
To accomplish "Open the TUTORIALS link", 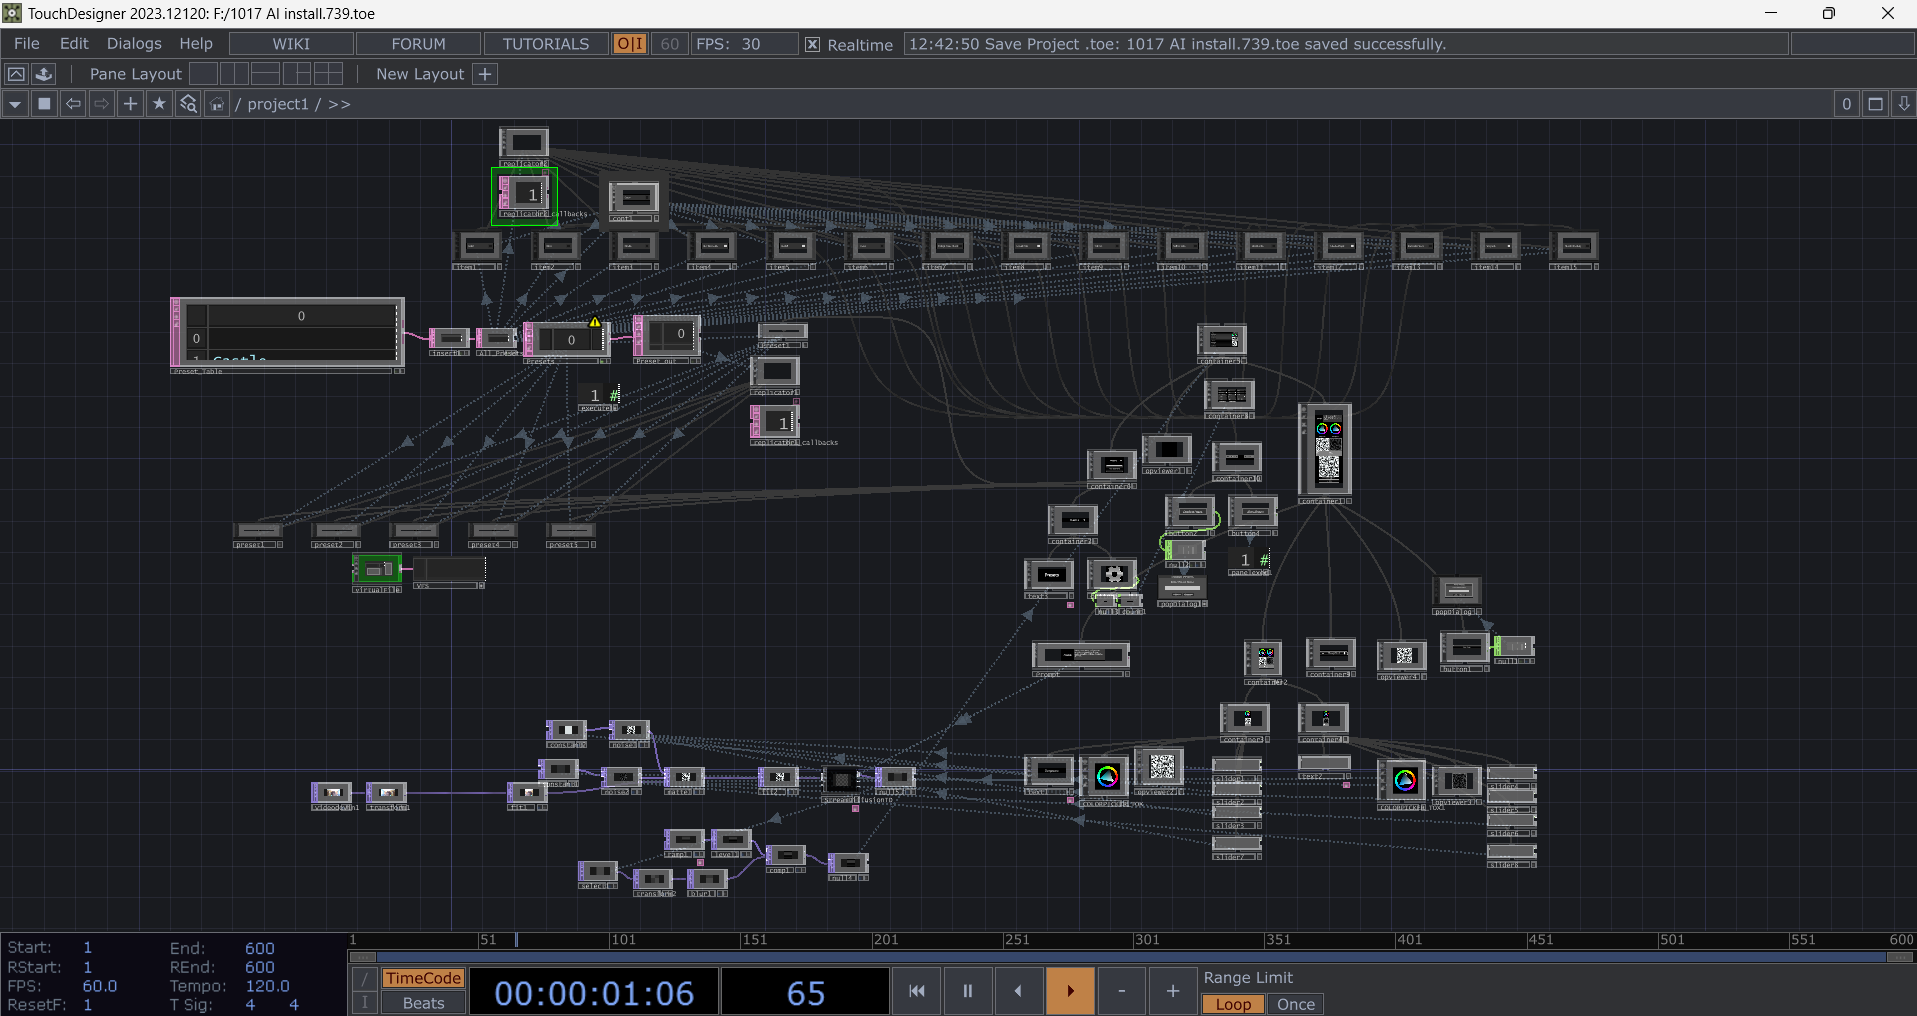I will point(546,44).
